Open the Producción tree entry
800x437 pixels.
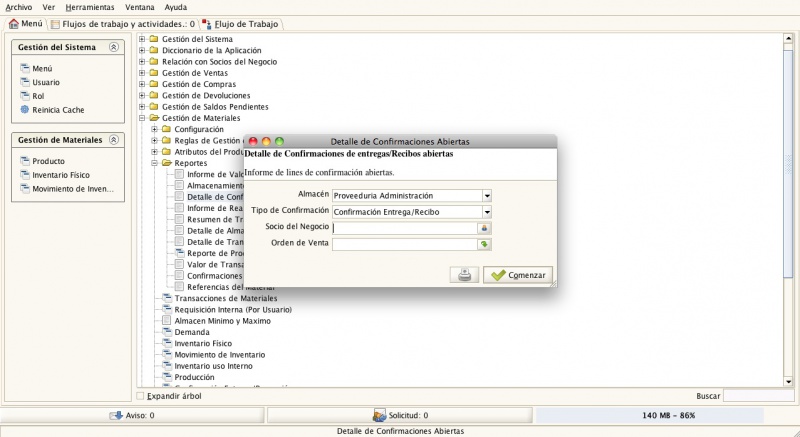pyautogui.click(x=194, y=377)
